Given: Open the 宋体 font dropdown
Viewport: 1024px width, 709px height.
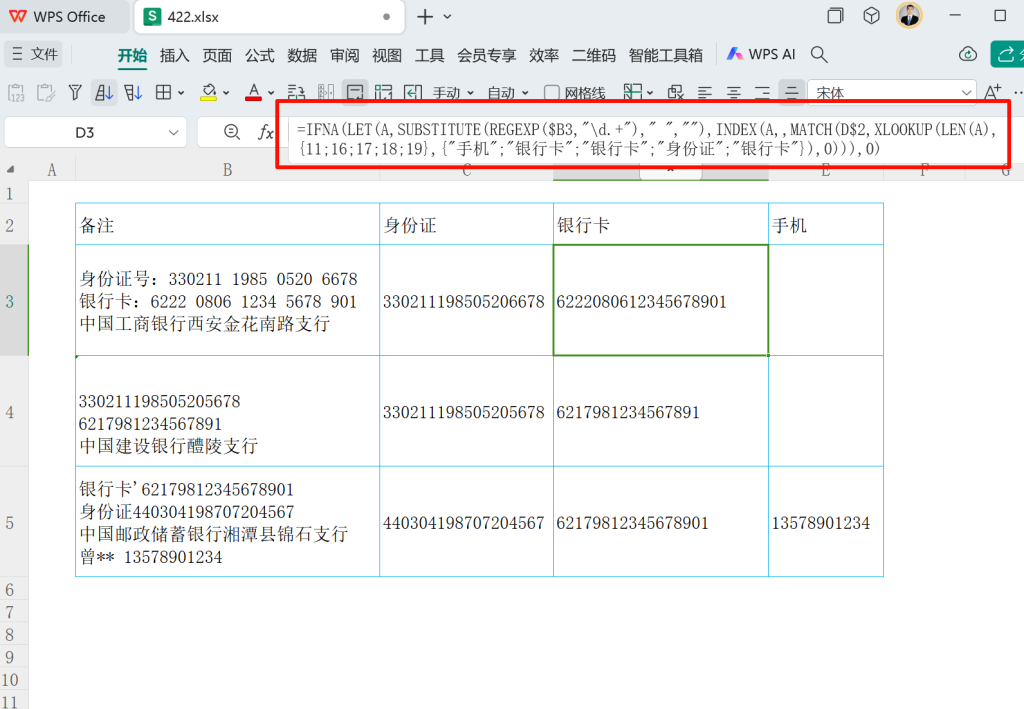Looking at the screenshot, I should tap(966, 93).
